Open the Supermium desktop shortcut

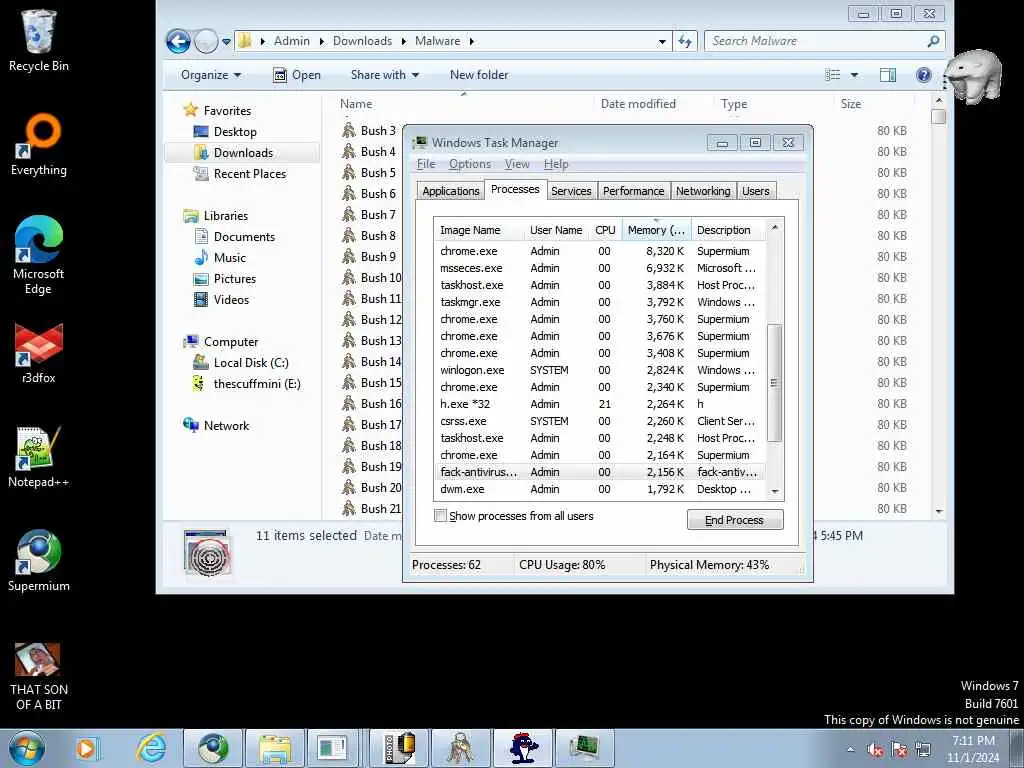coord(39,560)
